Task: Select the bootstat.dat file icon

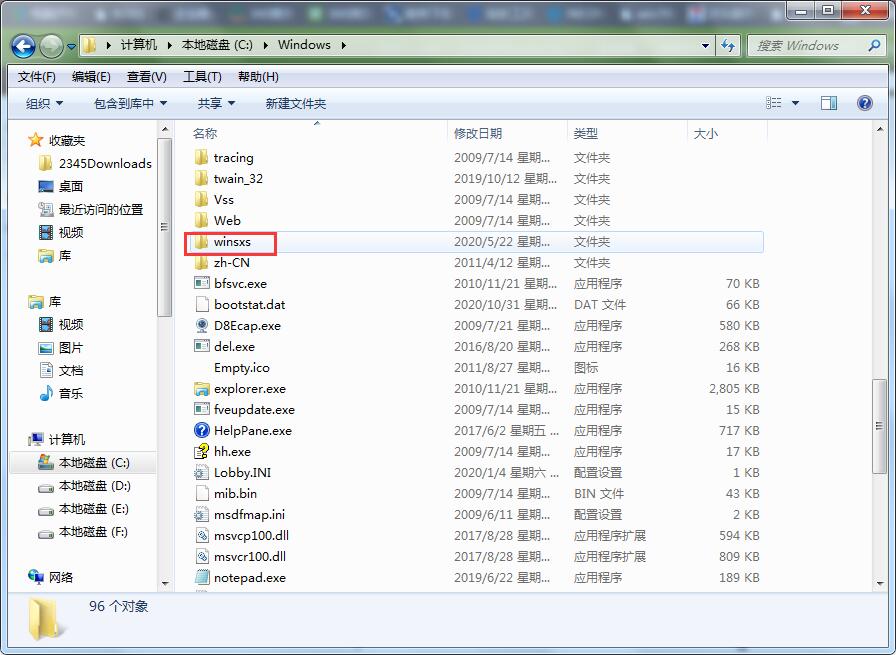Action: (202, 304)
